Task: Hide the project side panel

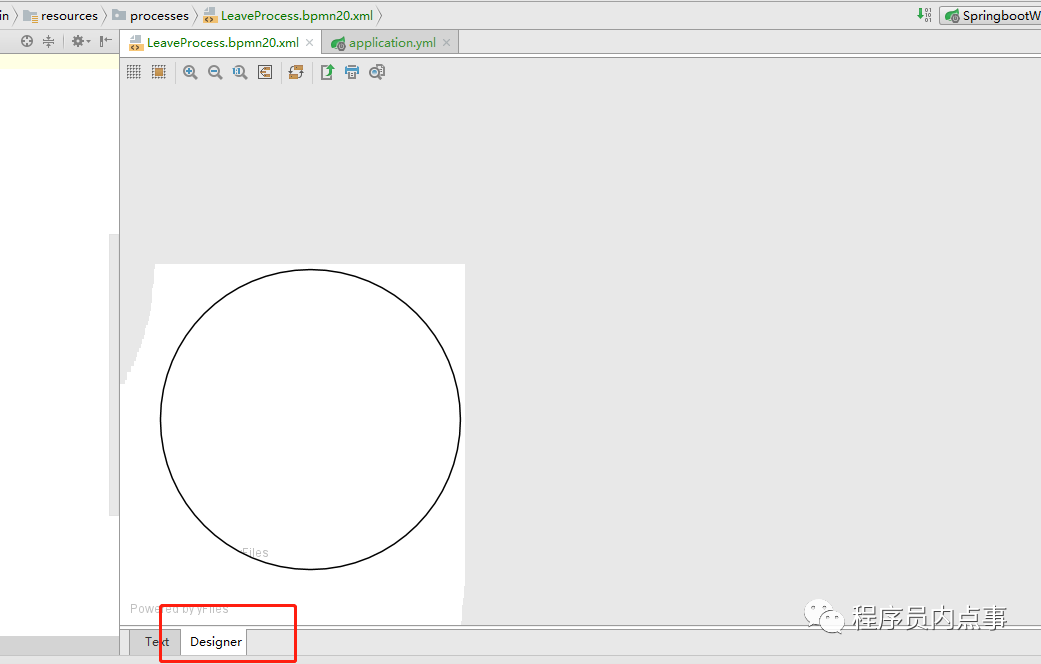Action: 105,41
